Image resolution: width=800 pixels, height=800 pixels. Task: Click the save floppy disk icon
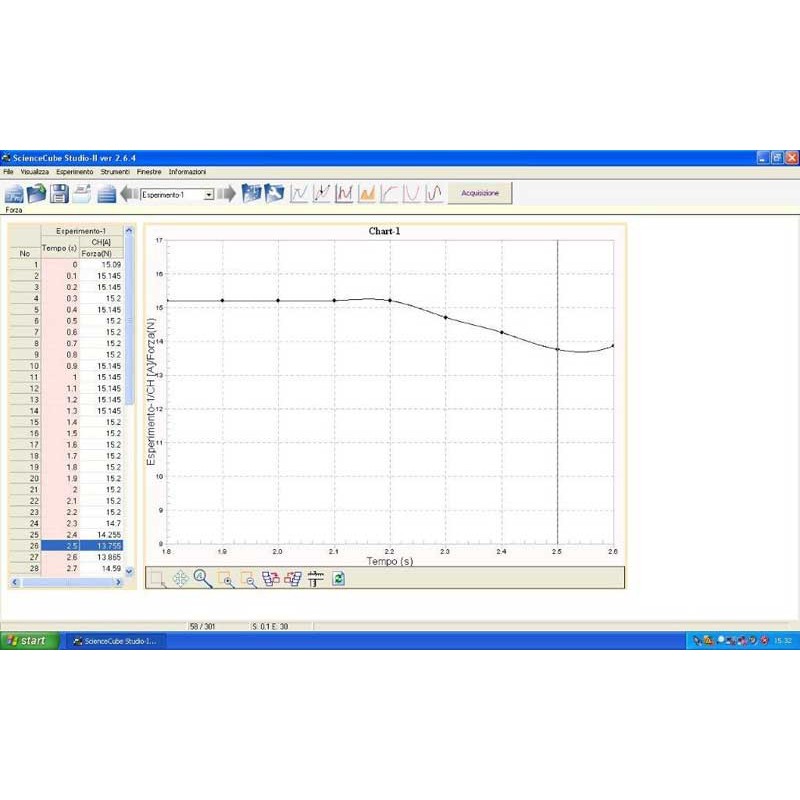60,194
